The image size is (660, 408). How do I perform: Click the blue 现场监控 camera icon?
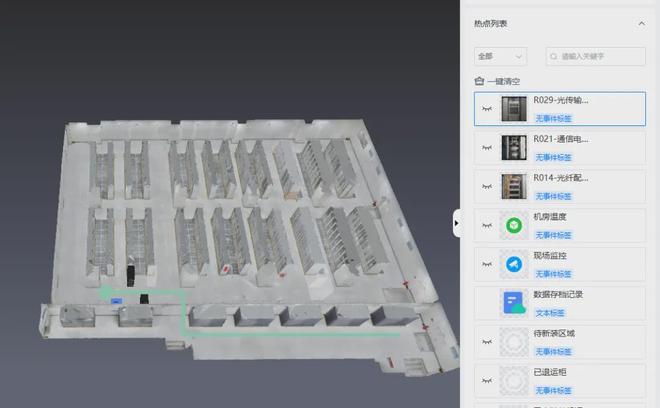pos(513,265)
